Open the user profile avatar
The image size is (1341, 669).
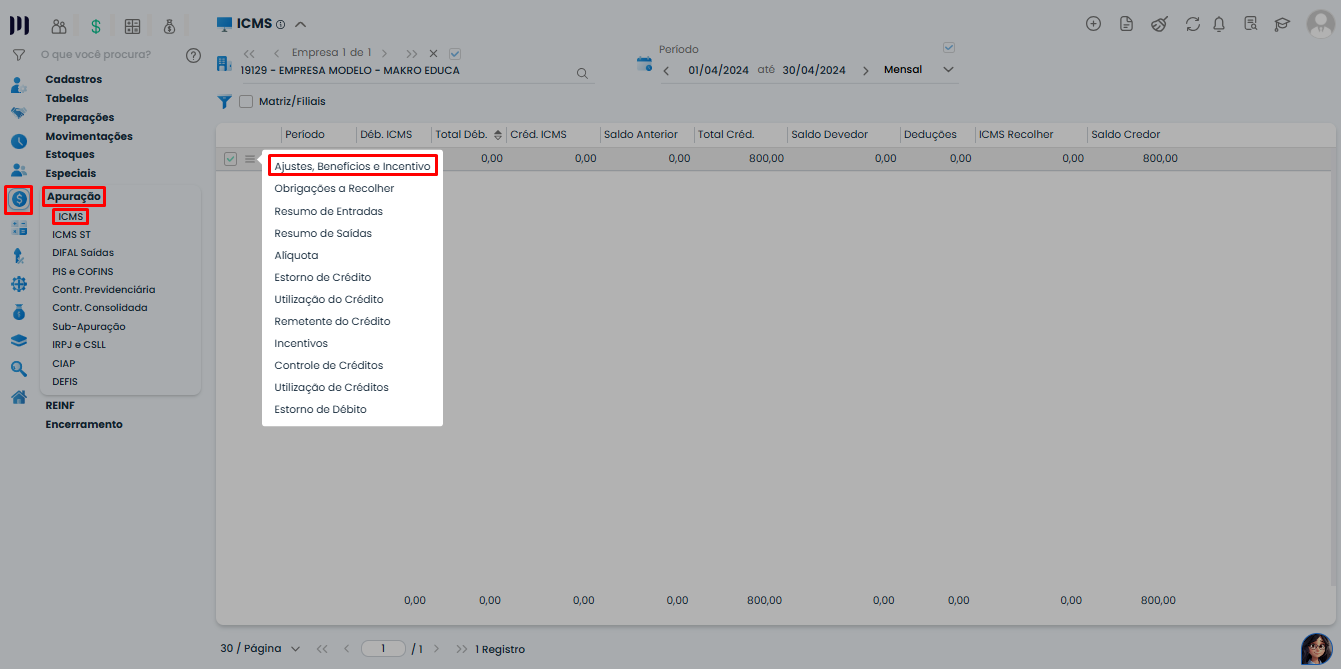click(x=1321, y=24)
